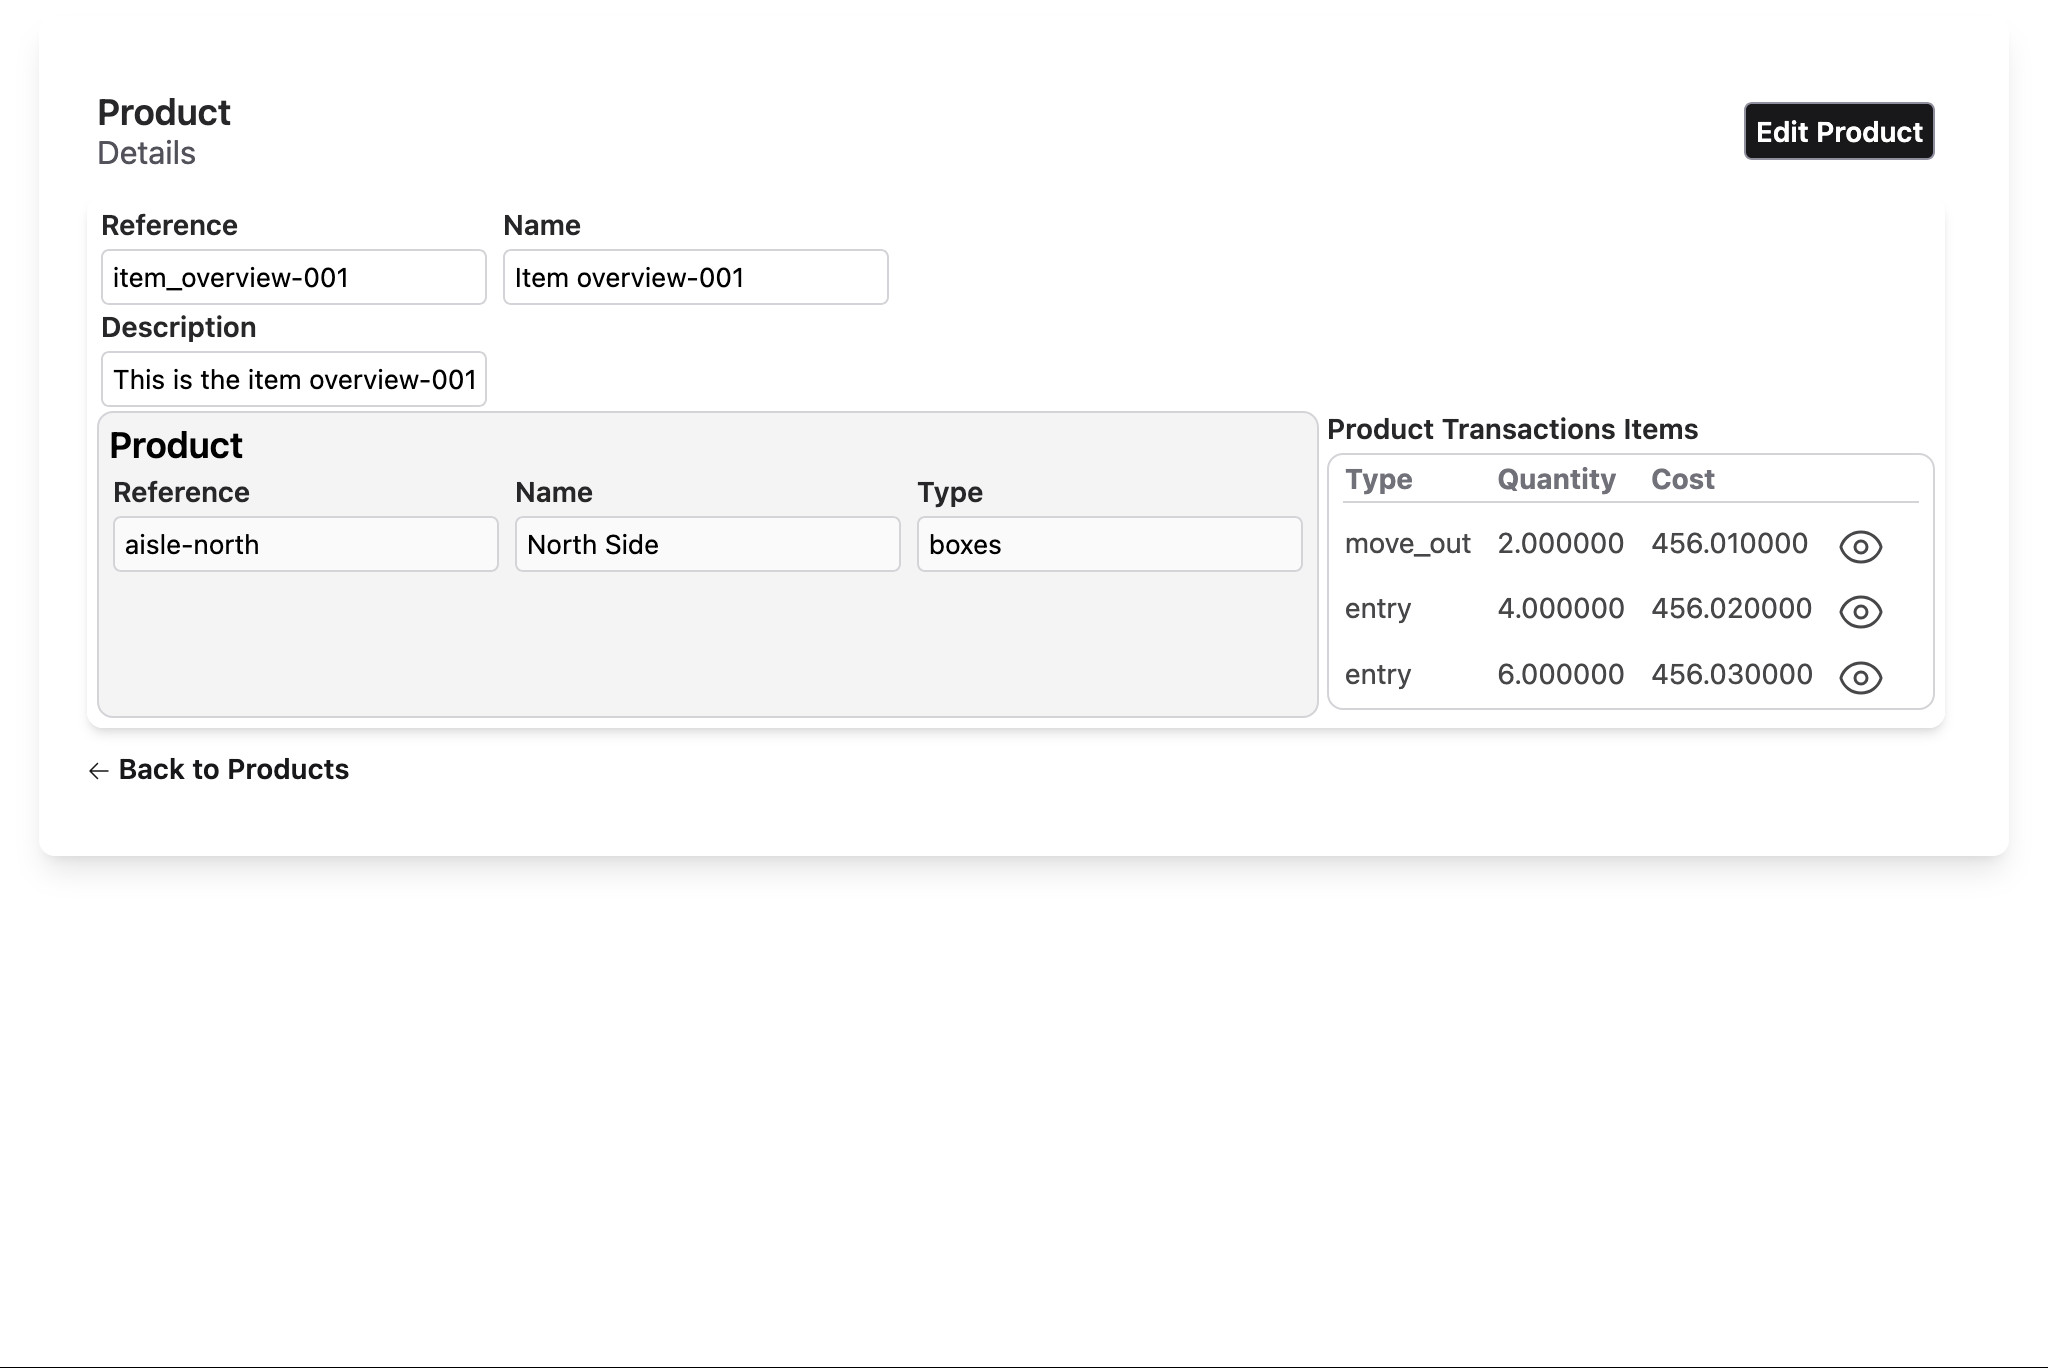
Task: View the 6.000000 quantity entry eye icon
Action: pyautogui.click(x=1860, y=677)
